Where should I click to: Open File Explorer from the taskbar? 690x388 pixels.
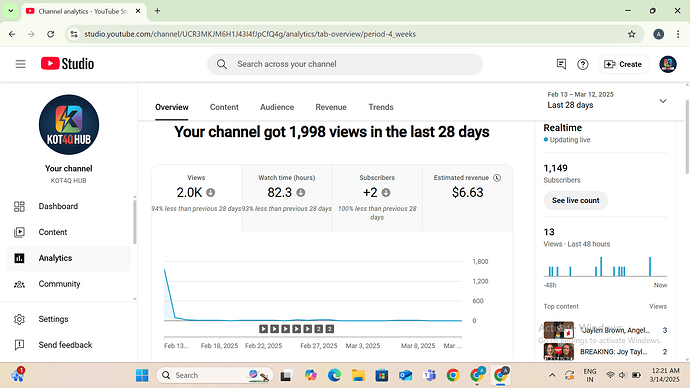click(x=358, y=375)
